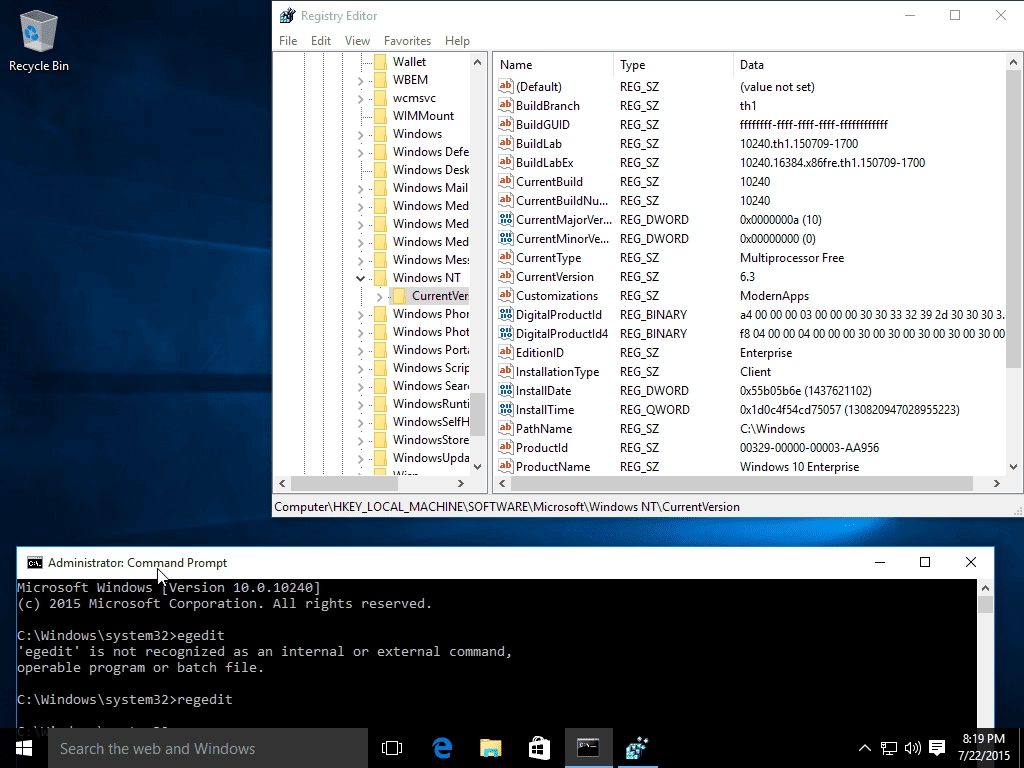The height and width of the screenshot is (768, 1024).
Task: Click the Command Prompt title bar icon
Action: point(35,563)
